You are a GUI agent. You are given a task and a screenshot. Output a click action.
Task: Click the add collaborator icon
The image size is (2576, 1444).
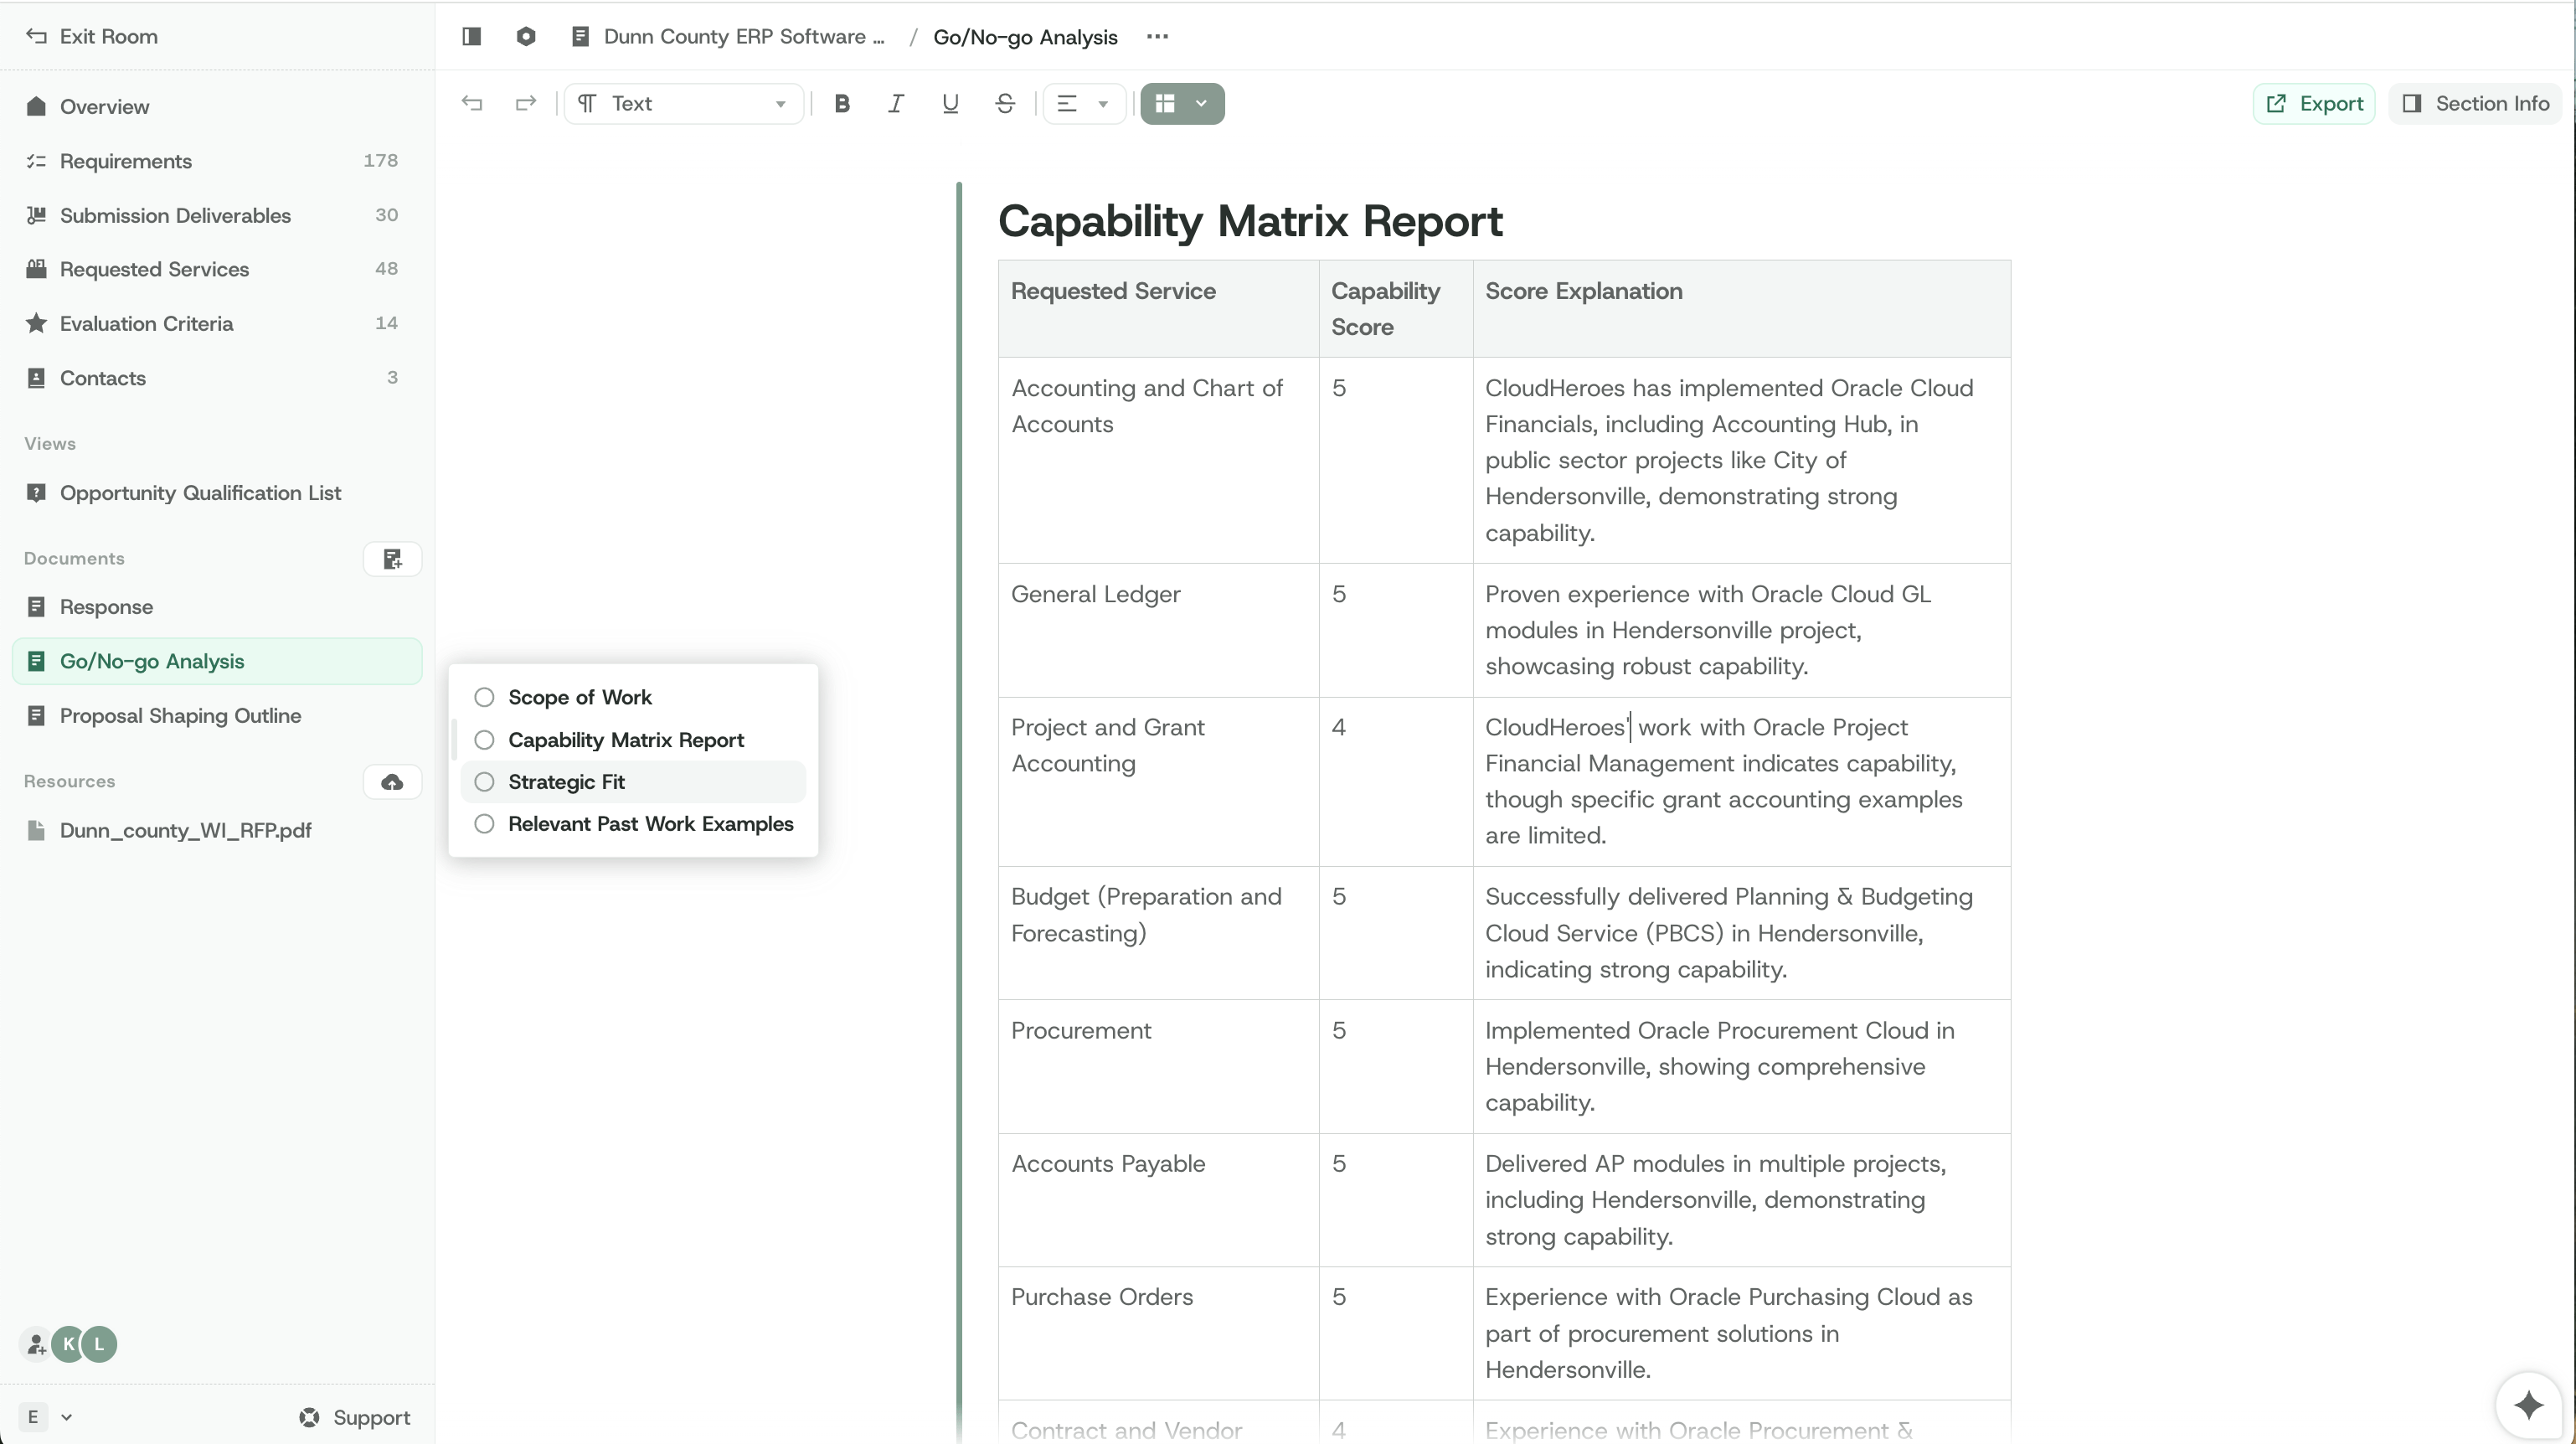[36, 1345]
